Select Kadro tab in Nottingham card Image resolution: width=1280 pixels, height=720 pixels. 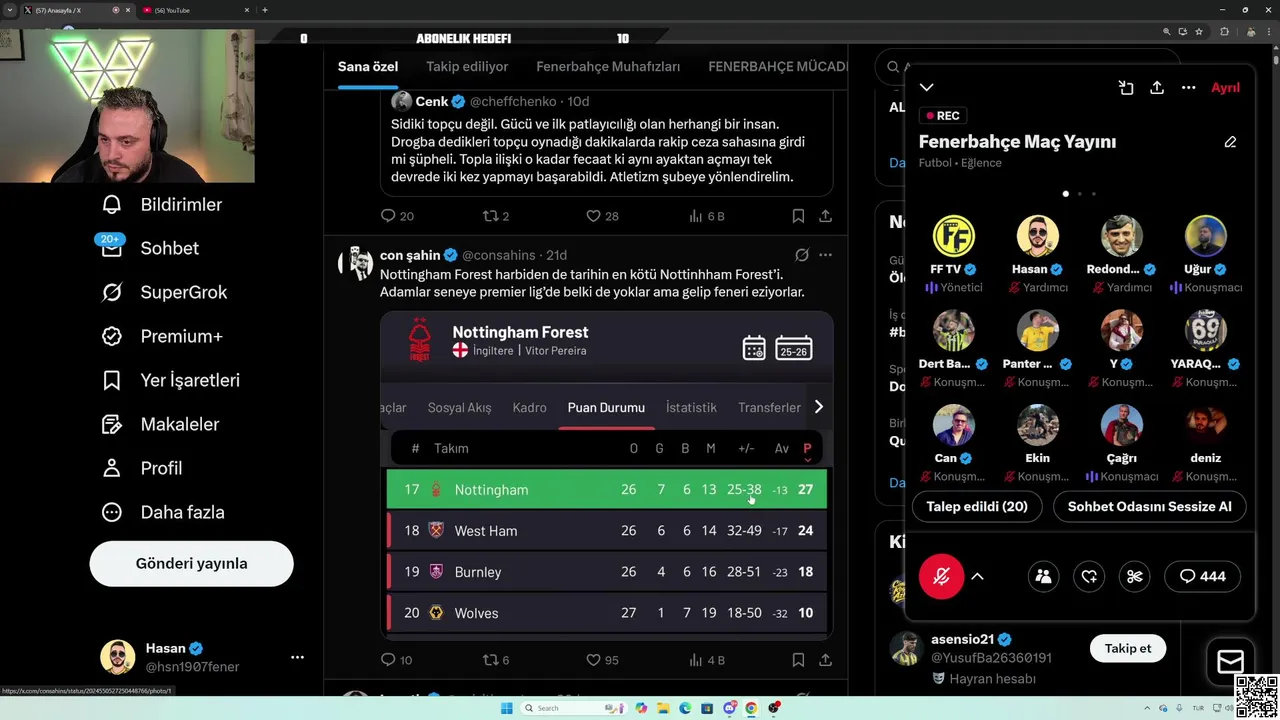[529, 407]
